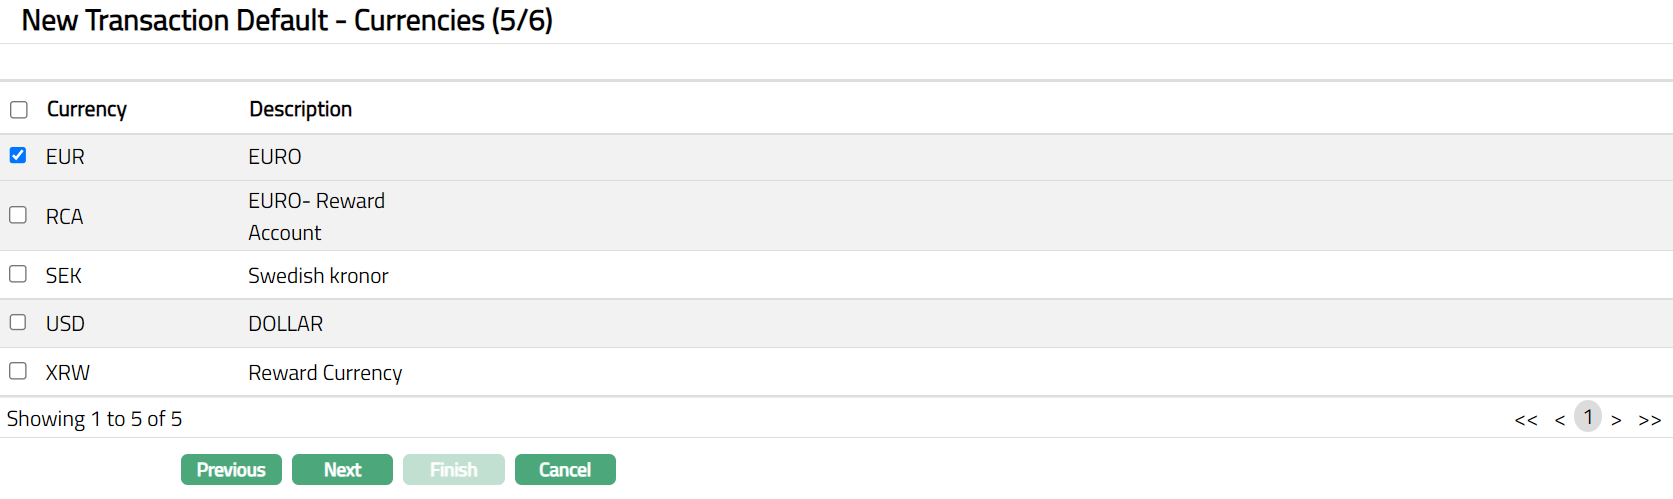Click the Next wizard button
Screen dimensions: 1673x499
point(342,470)
